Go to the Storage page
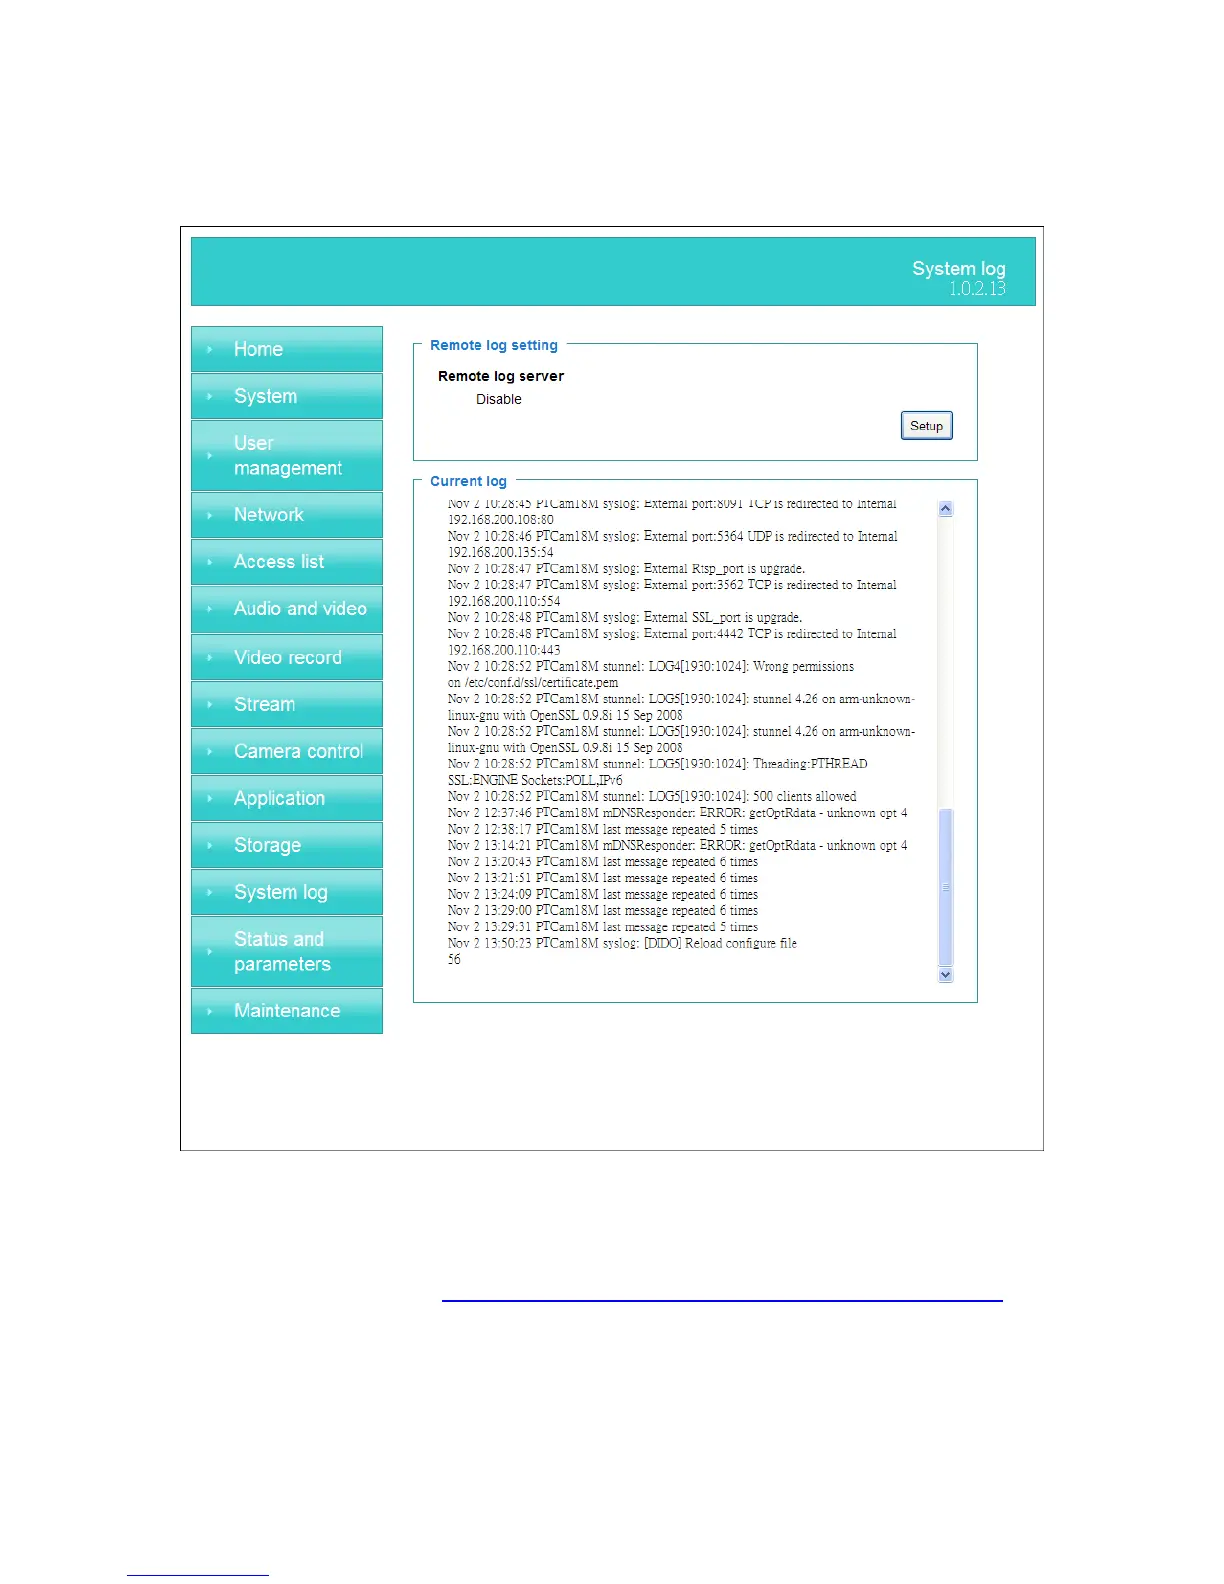Viewport: 1224px width, 1584px height. tap(287, 845)
